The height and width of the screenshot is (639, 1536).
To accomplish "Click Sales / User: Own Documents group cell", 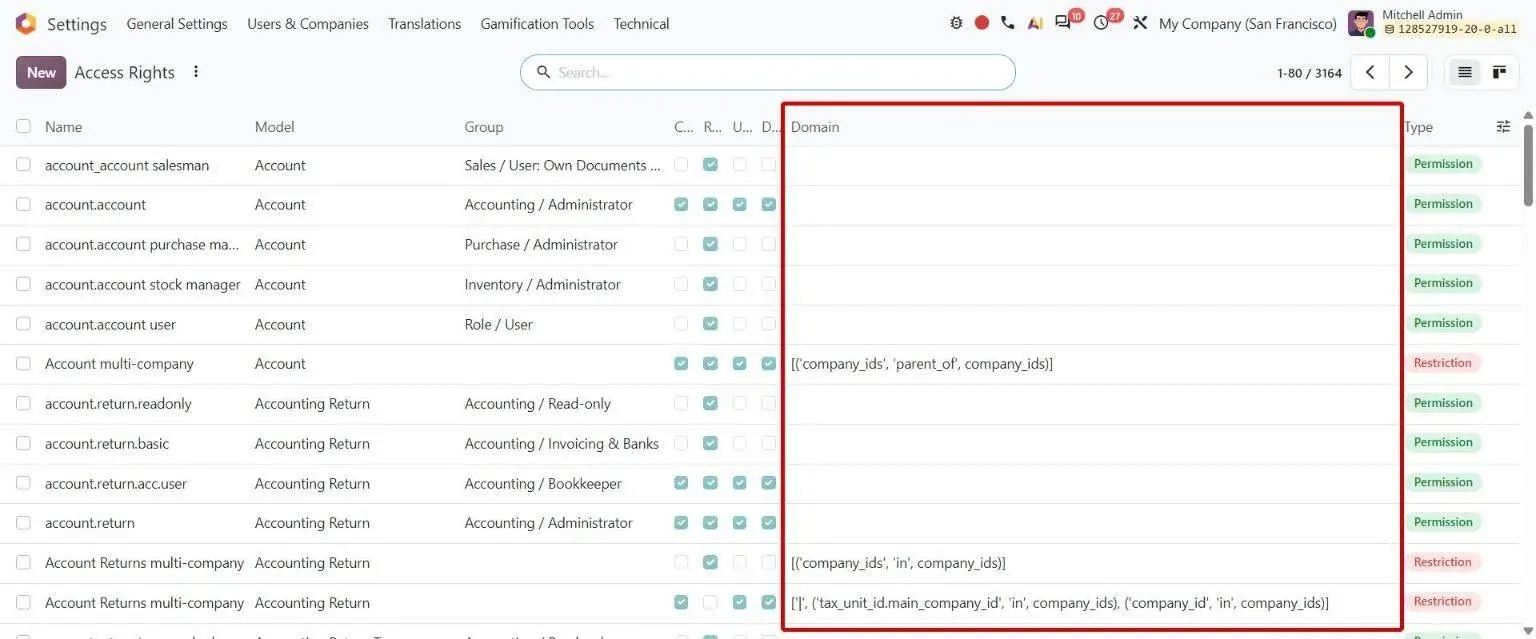I will (563, 165).
